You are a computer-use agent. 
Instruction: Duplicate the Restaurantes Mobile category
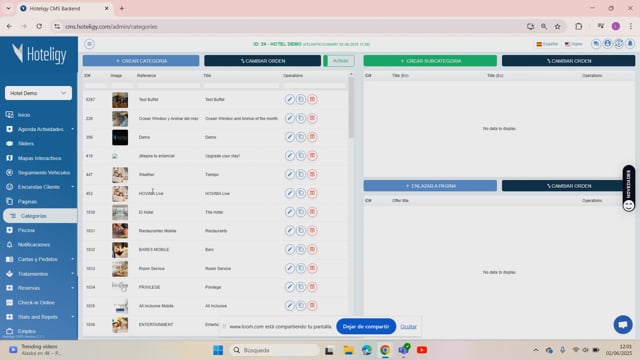[301, 231]
